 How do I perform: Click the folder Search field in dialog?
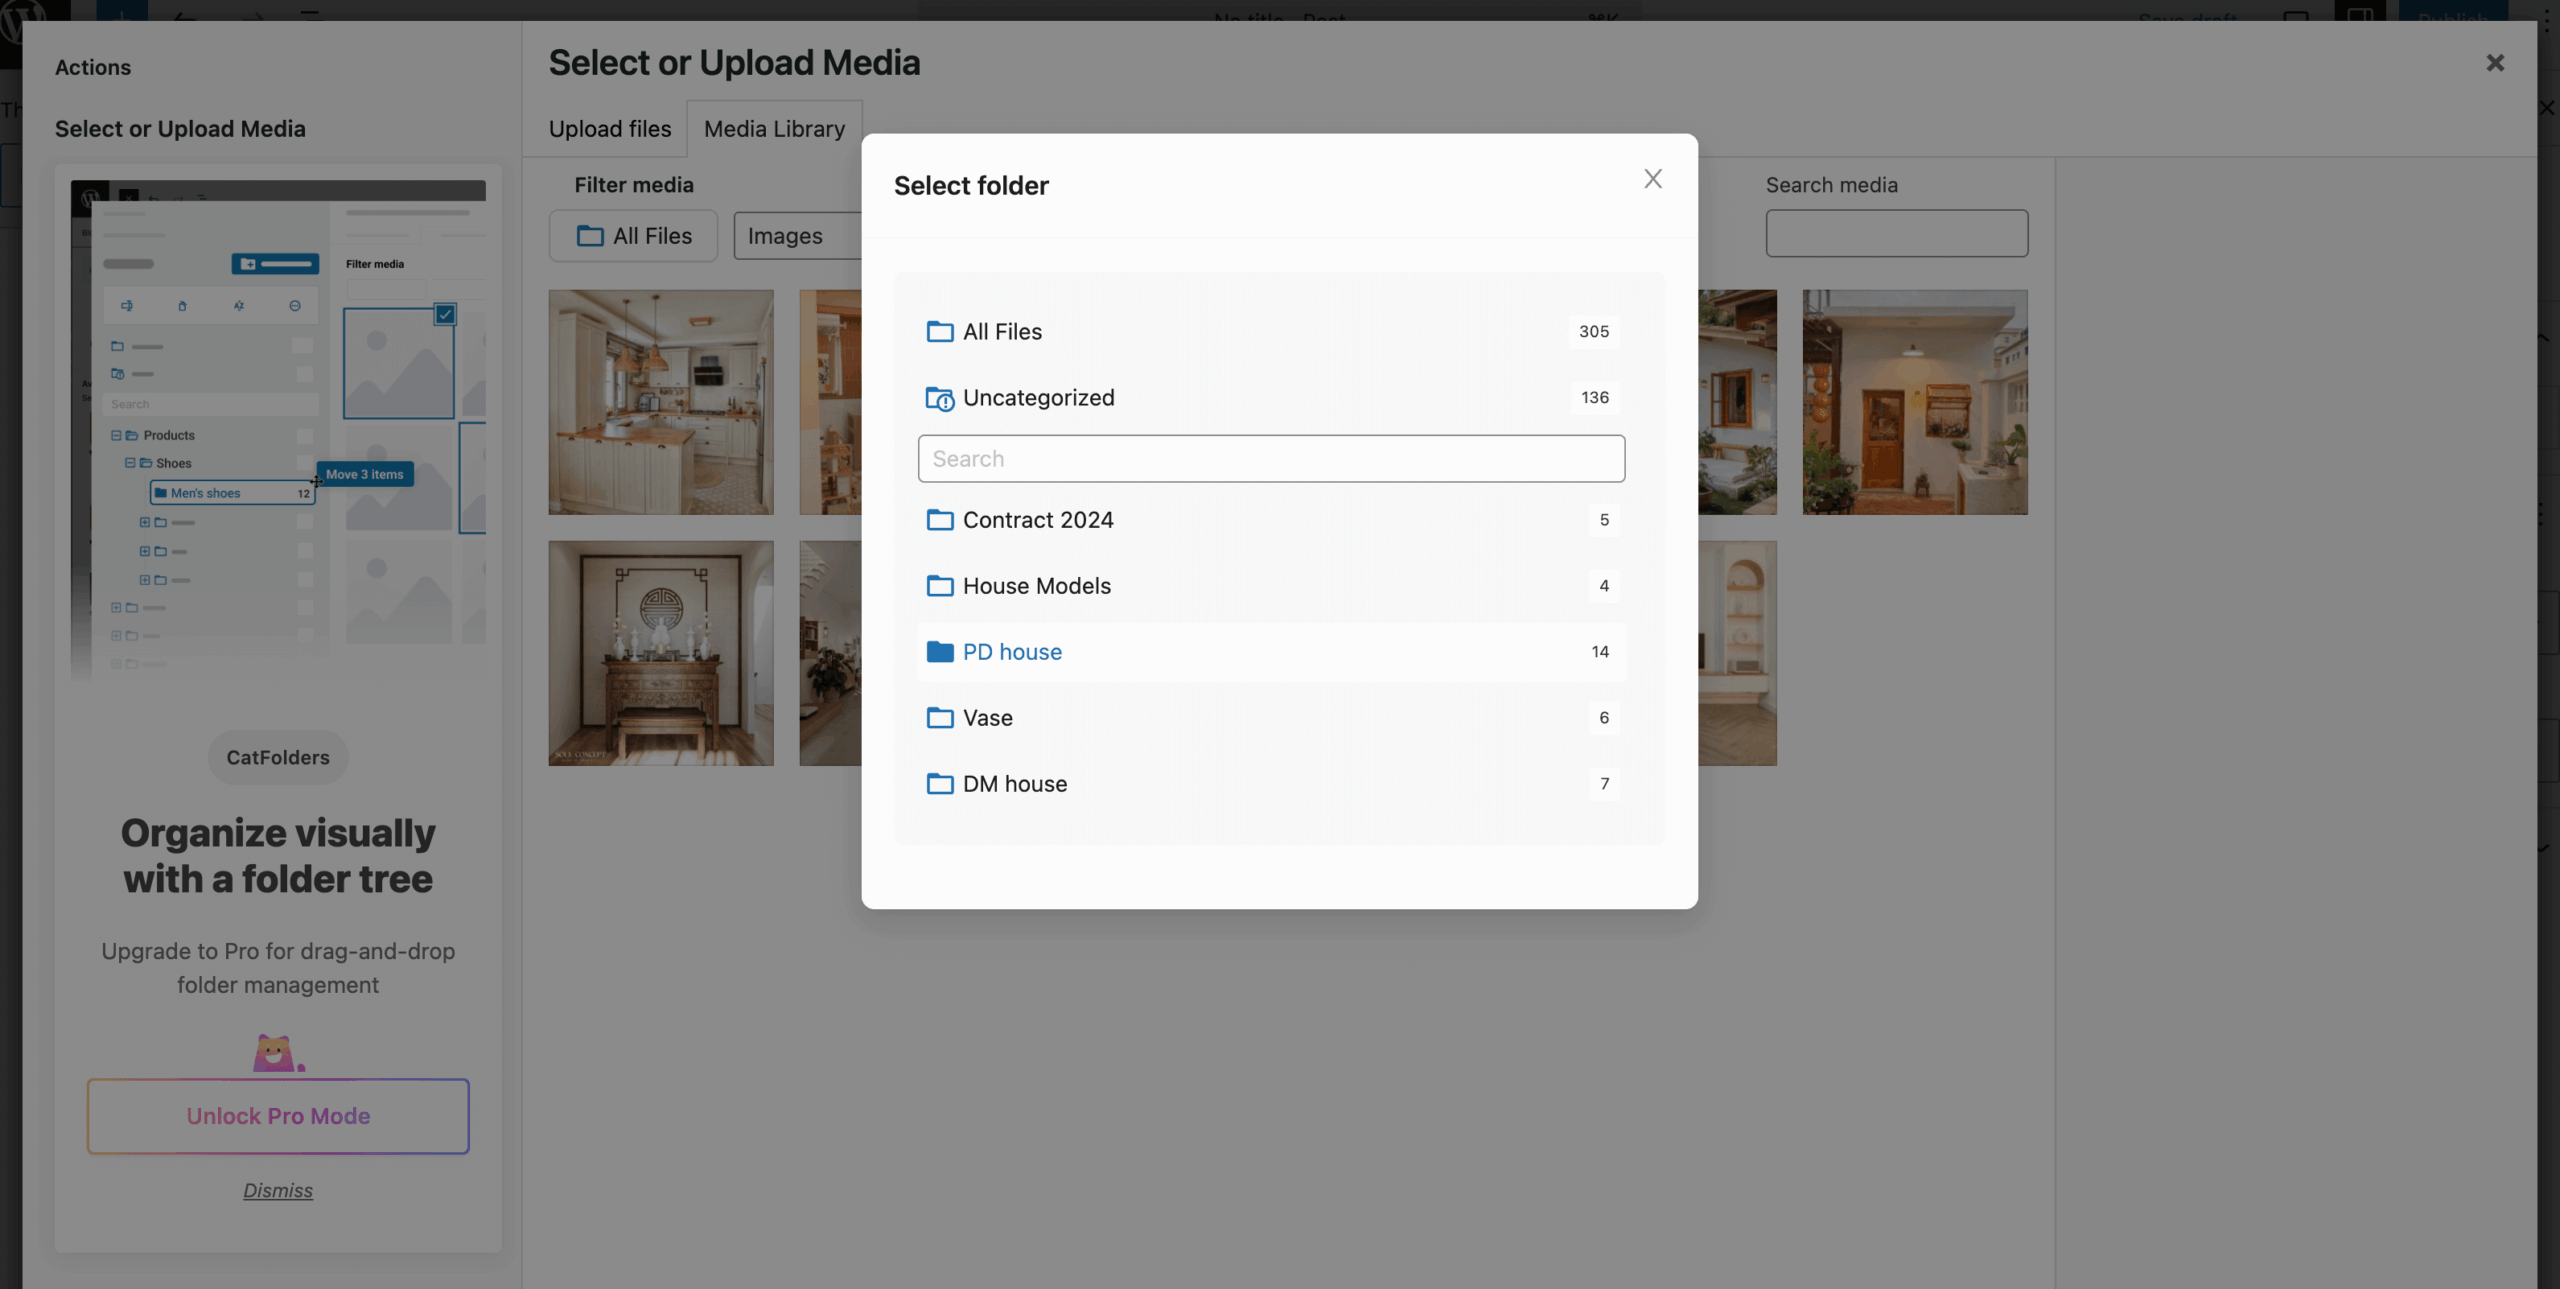(1271, 458)
